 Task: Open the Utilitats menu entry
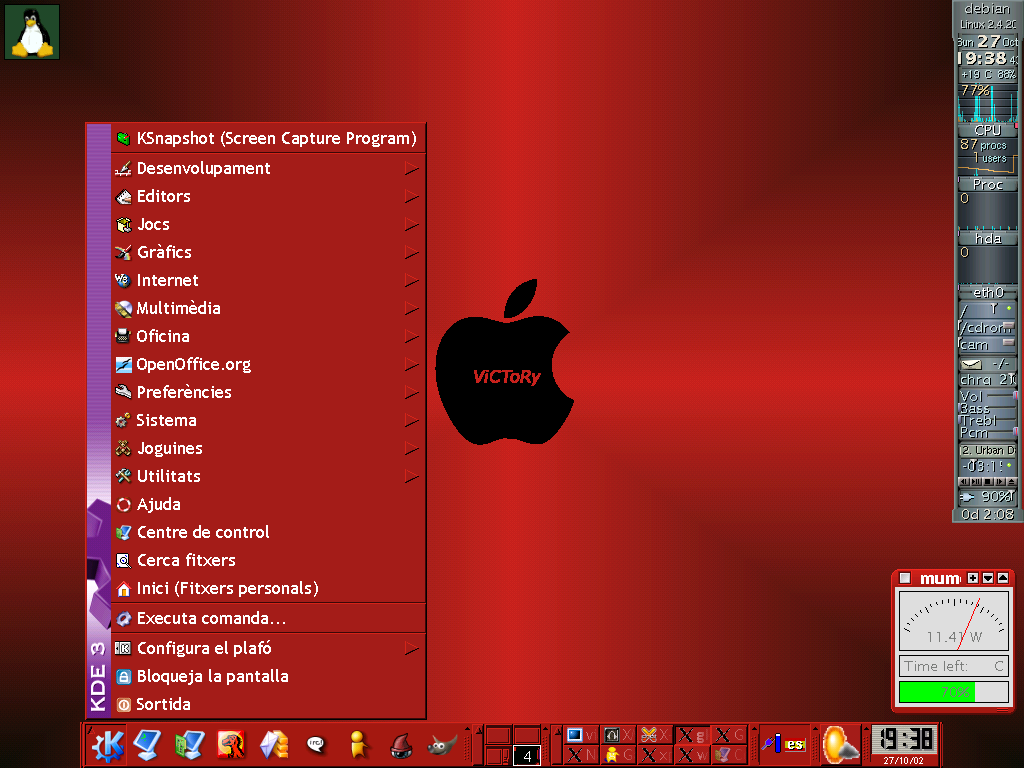click(268, 477)
